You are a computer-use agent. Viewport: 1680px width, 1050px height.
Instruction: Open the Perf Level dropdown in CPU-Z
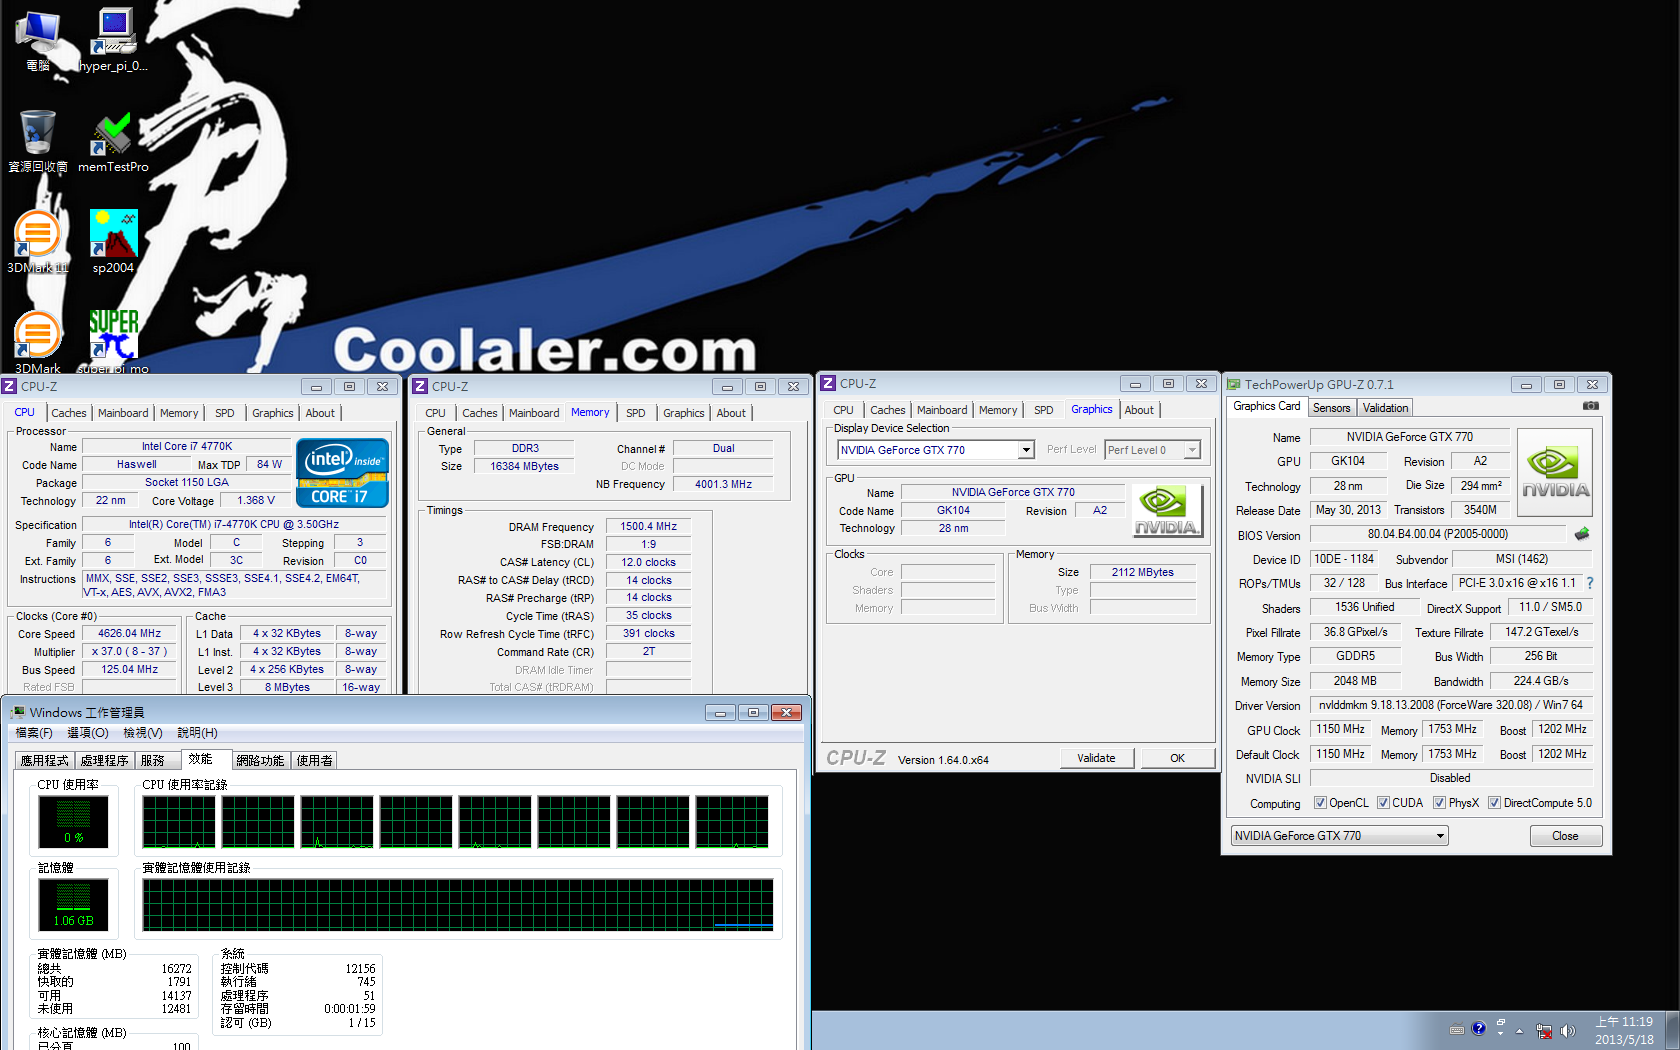1192,450
